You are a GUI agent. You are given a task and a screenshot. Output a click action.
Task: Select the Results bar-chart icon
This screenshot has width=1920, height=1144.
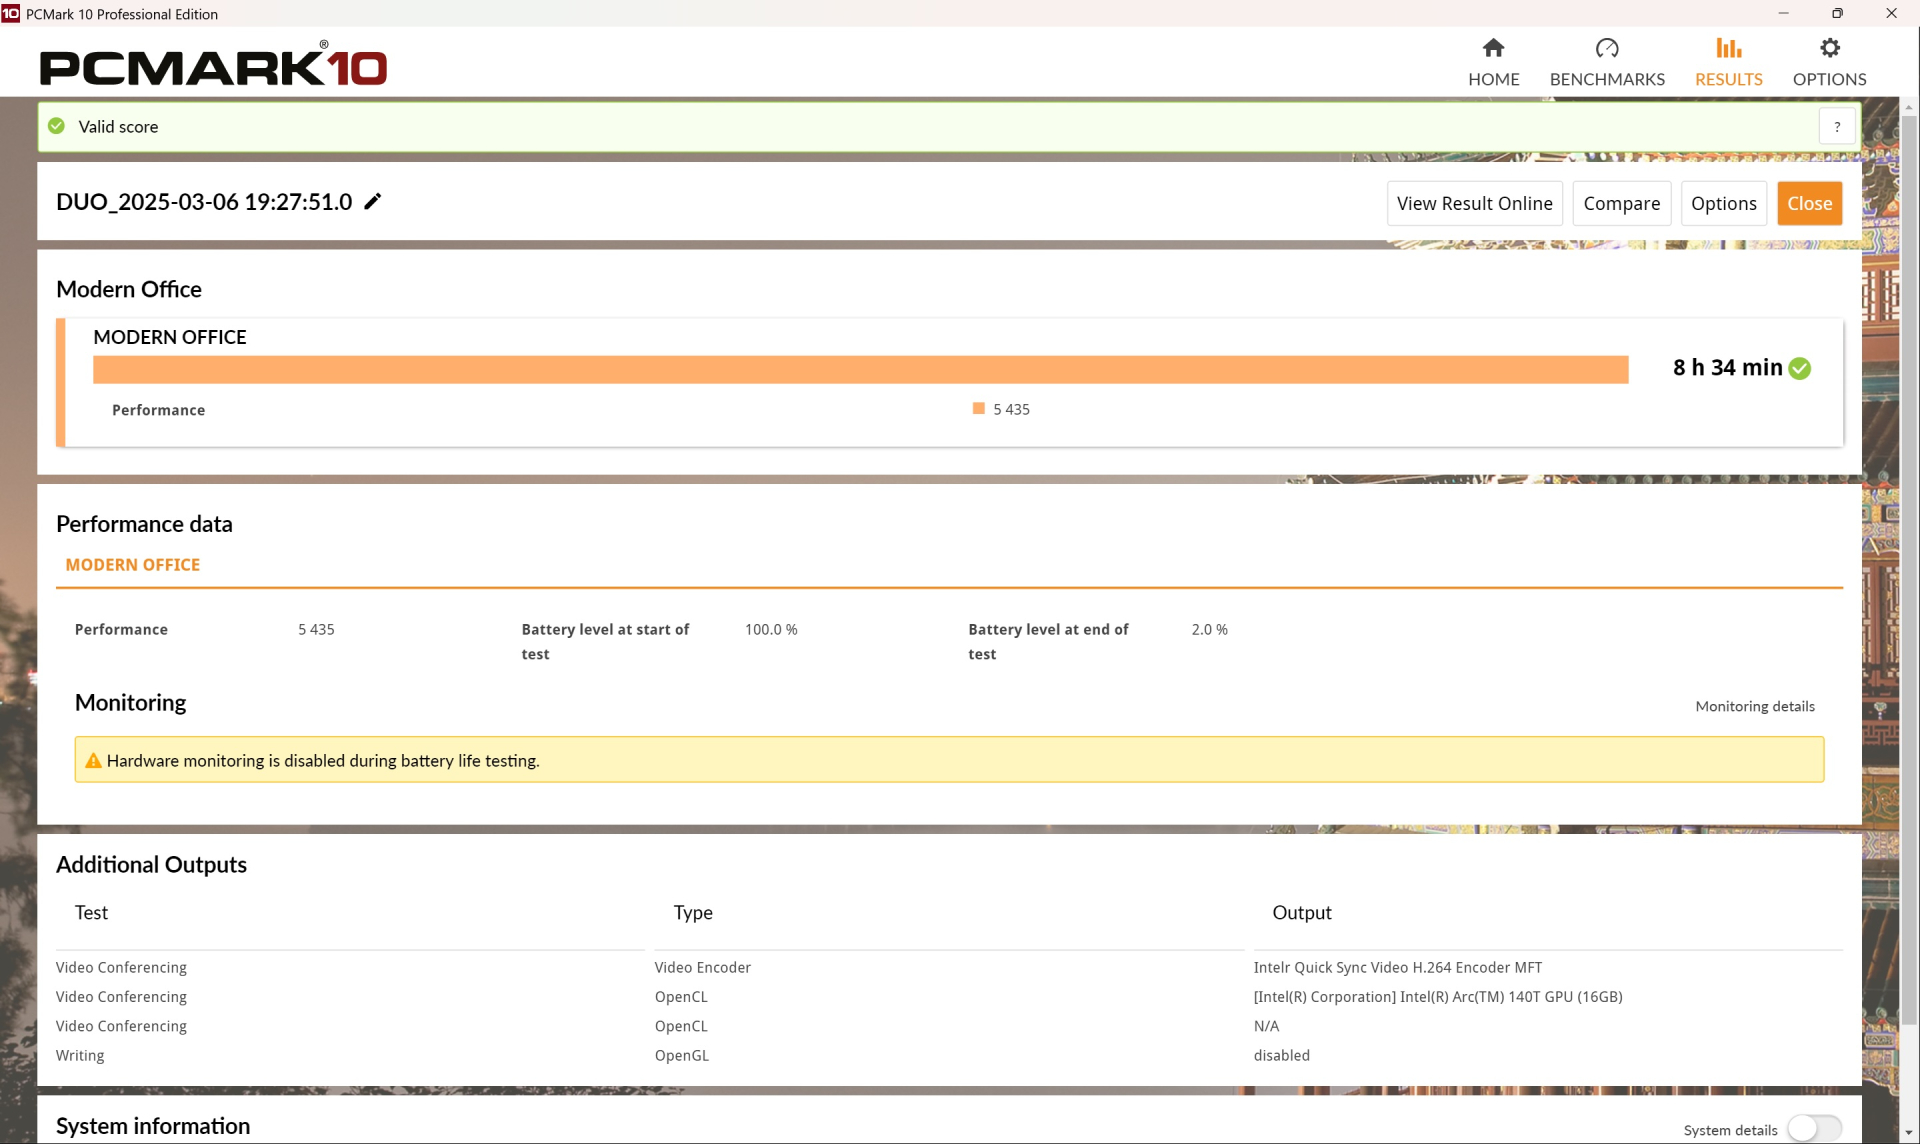pos(1728,48)
